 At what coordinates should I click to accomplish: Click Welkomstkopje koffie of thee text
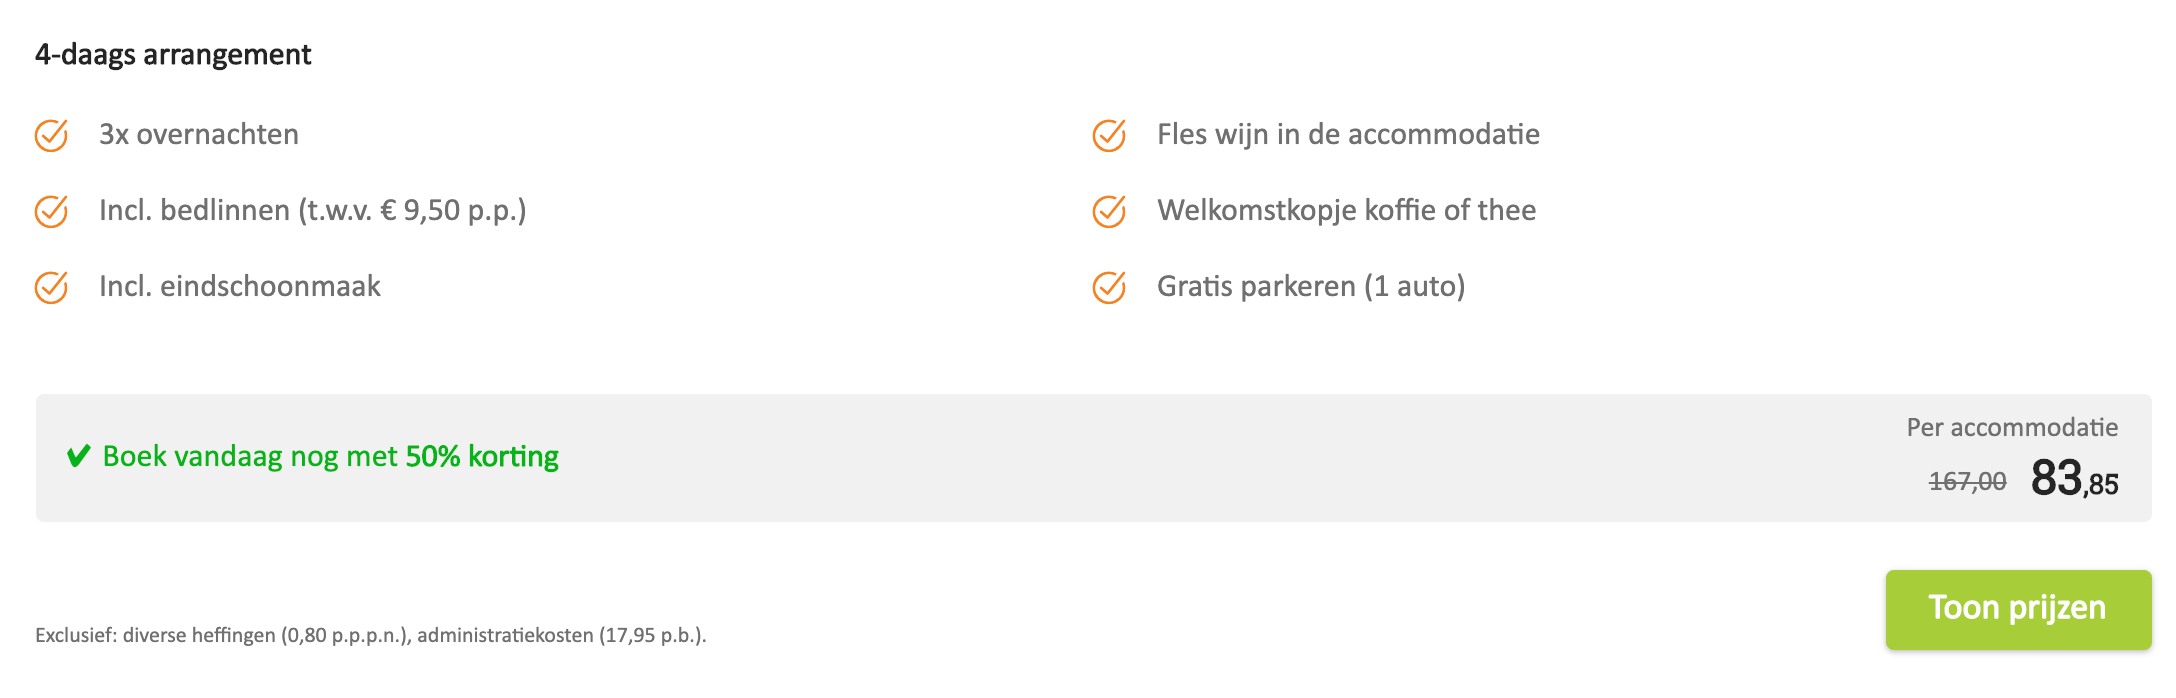click(1347, 210)
